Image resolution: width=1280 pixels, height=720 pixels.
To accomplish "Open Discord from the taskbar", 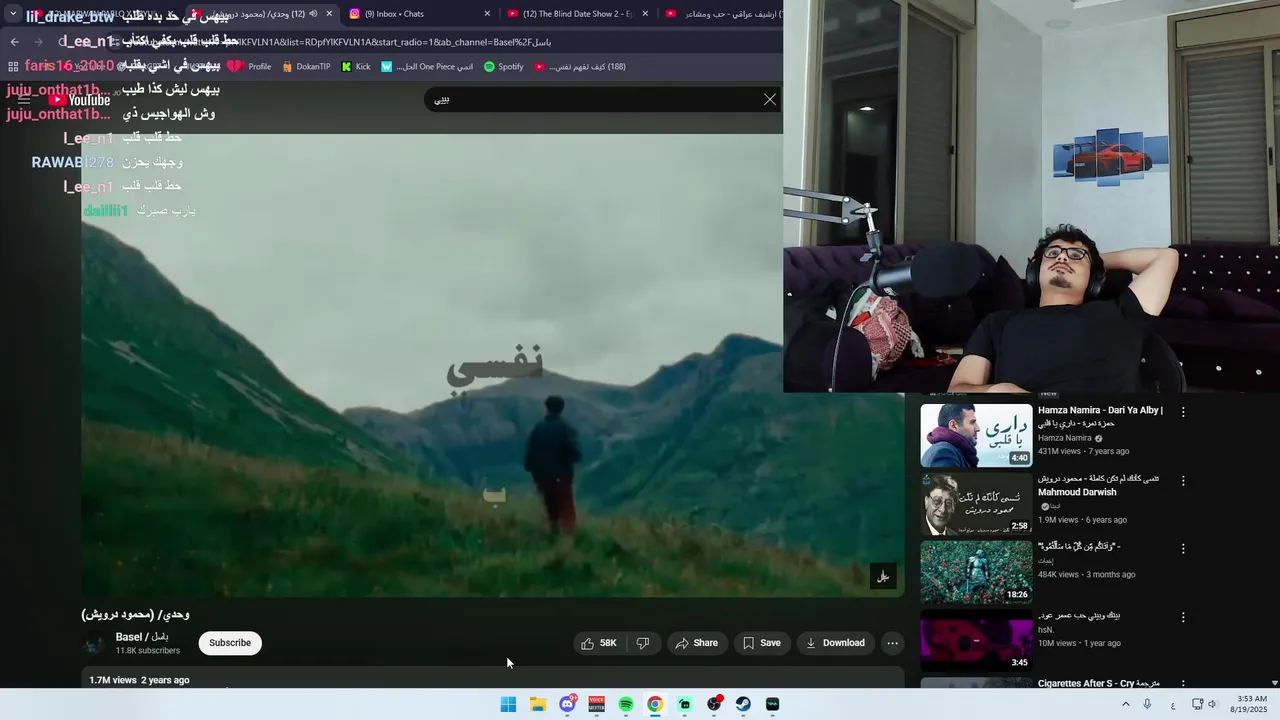I will (x=567, y=704).
